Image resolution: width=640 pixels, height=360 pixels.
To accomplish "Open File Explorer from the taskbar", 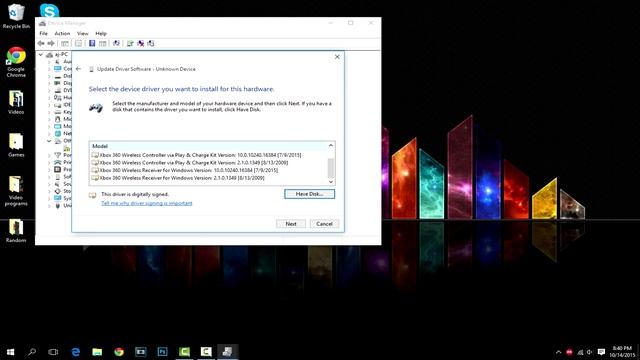I will coord(97,351).
